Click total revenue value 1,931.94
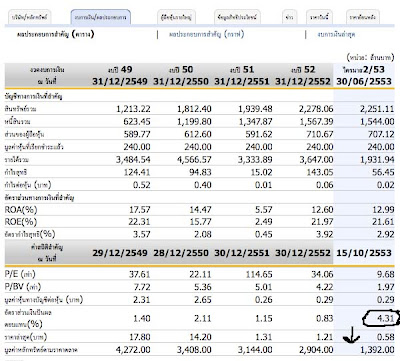400x361 pixels. click(377, 160)
